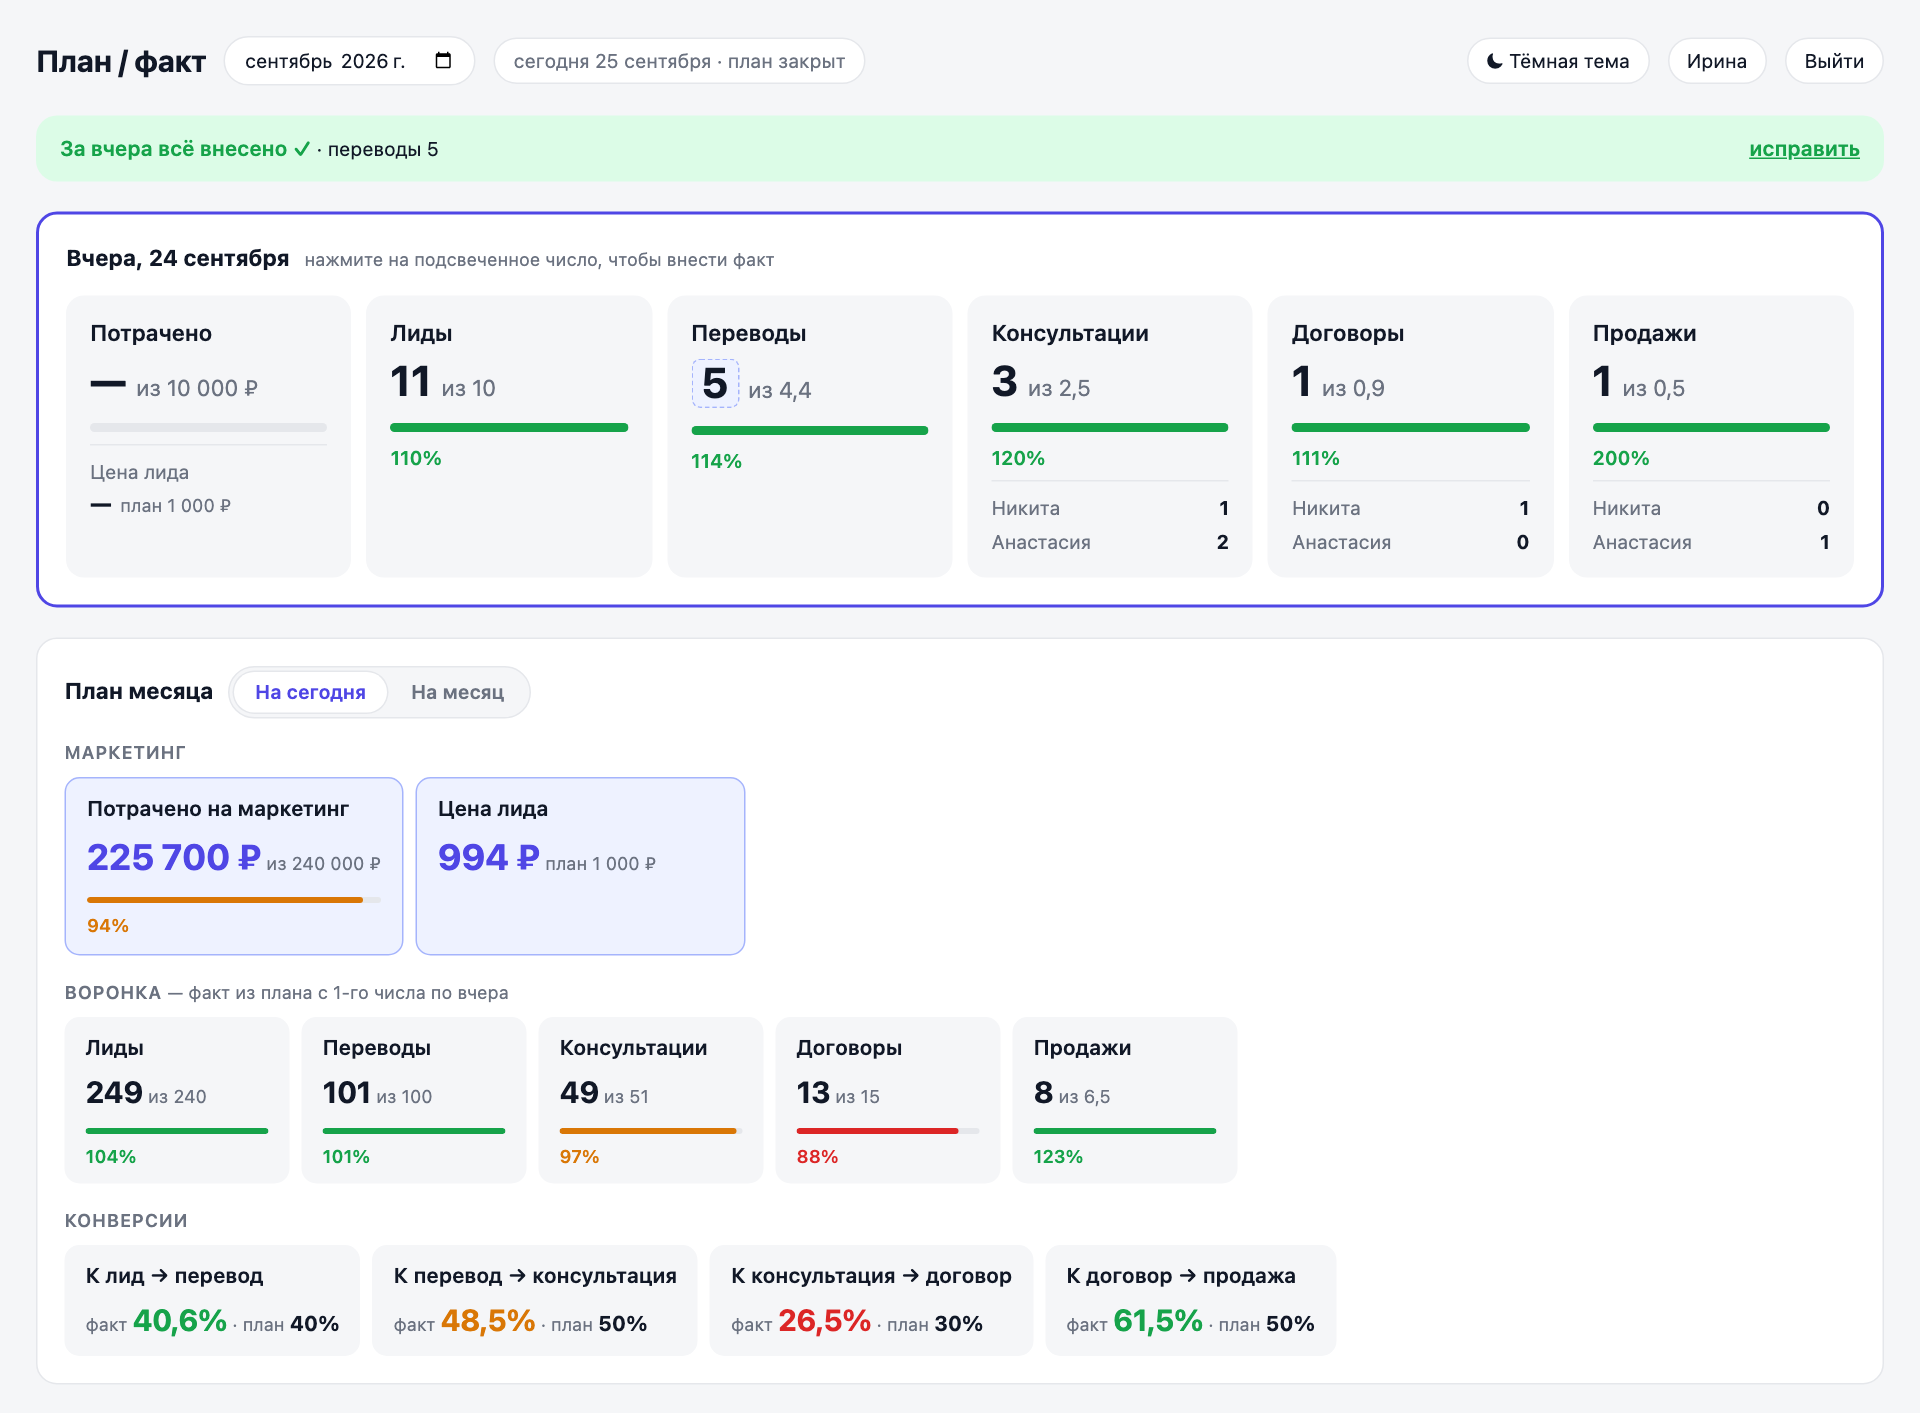Click the funnel Лиды value 249
This screenshot has width=1920, height=1413.
coord(114,1092)
